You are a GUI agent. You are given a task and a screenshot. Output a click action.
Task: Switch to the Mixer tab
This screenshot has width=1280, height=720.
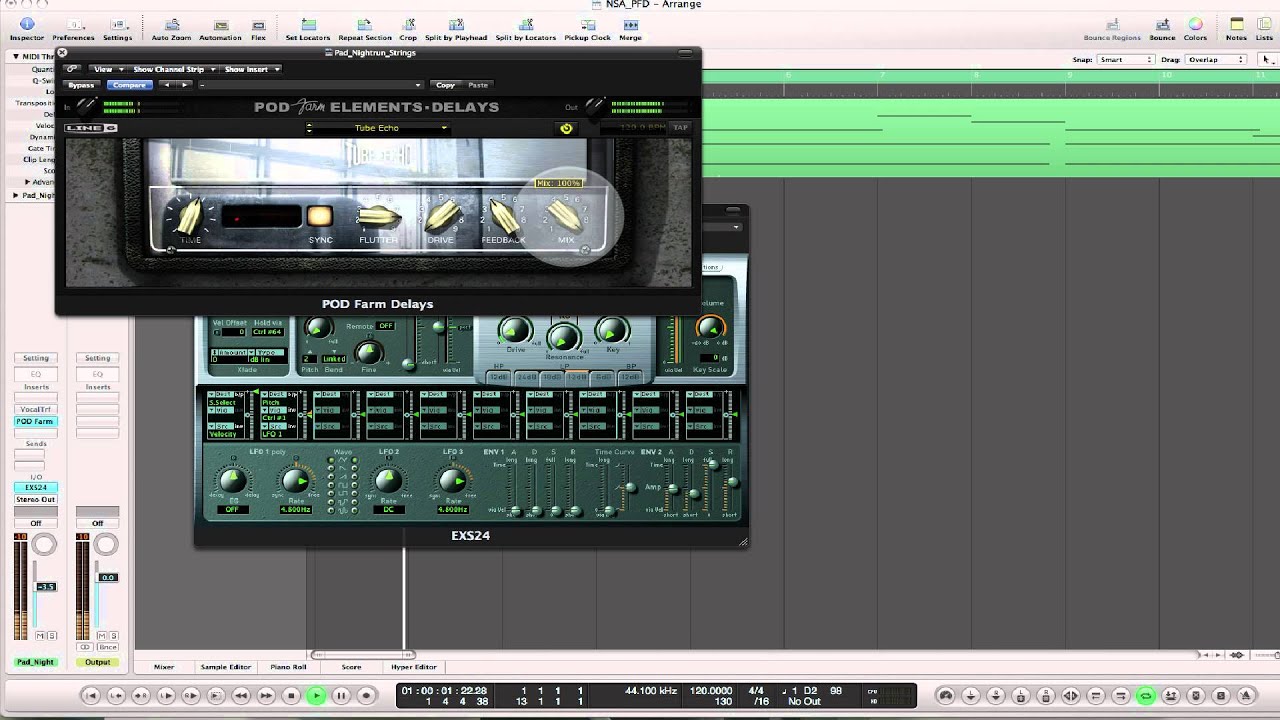tap(164, 667)
